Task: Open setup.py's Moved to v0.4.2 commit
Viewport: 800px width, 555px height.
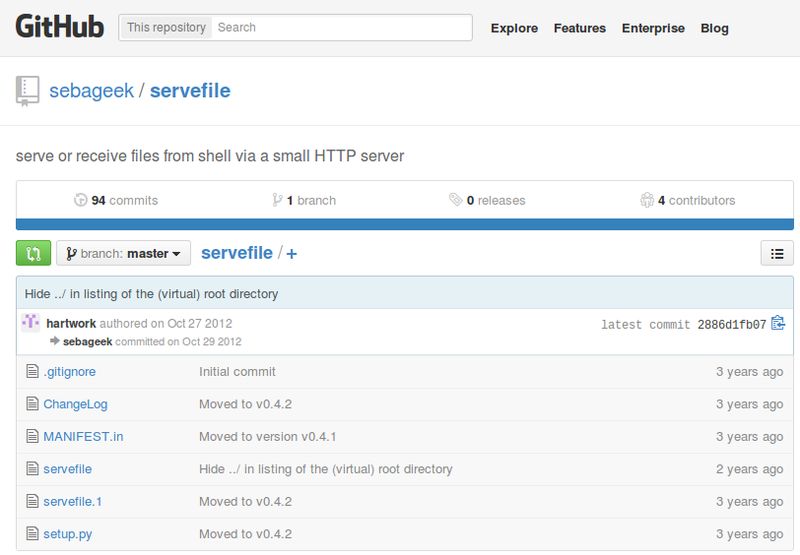Action: pyautogui.click(x=245, y=534)
